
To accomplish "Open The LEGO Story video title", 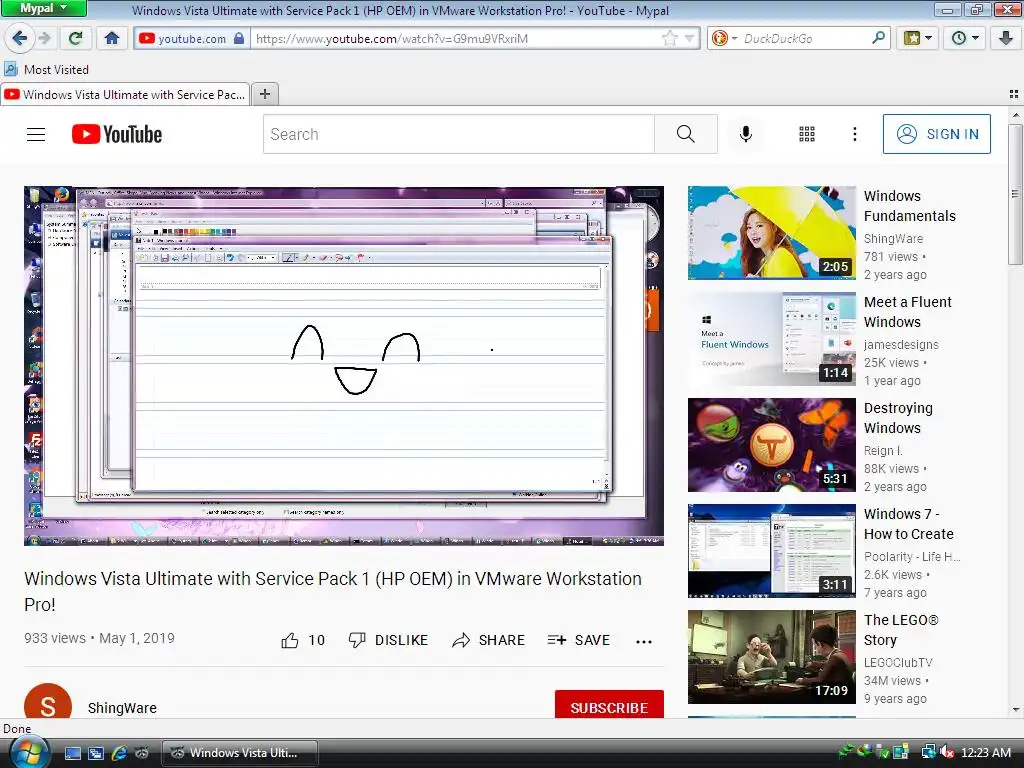I will 901,630.
